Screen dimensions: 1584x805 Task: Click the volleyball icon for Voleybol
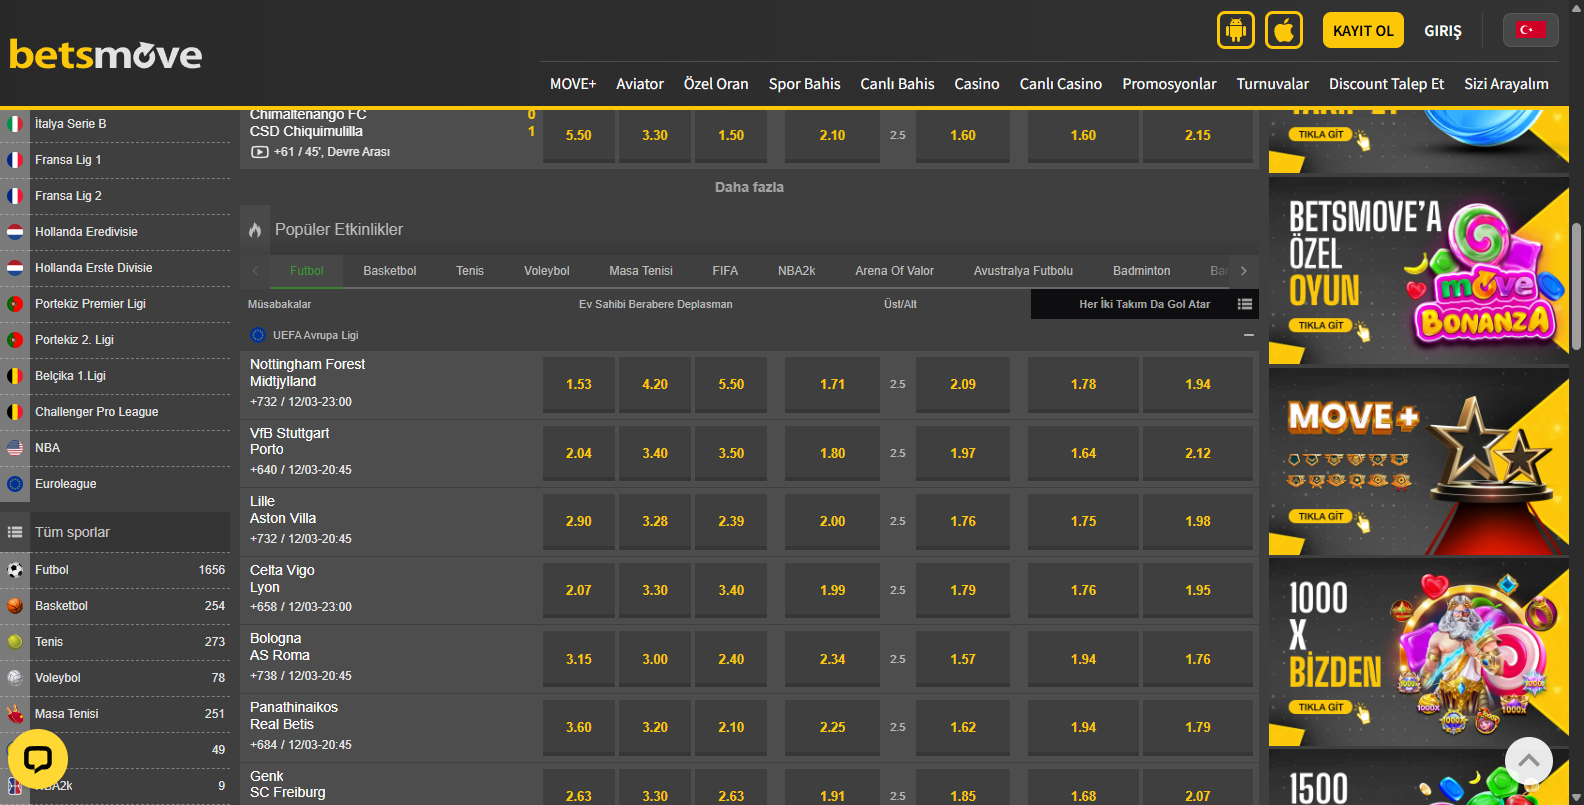(15, 678)
